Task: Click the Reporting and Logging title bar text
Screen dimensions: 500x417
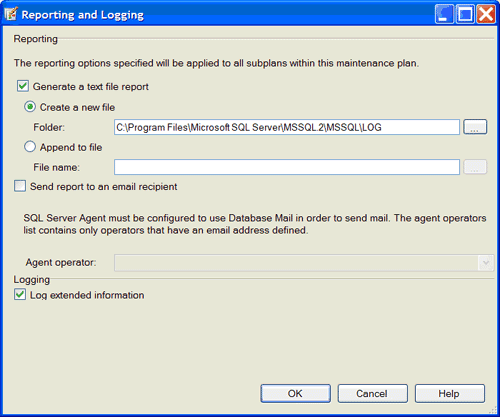Action: click(x=82, y=15)
